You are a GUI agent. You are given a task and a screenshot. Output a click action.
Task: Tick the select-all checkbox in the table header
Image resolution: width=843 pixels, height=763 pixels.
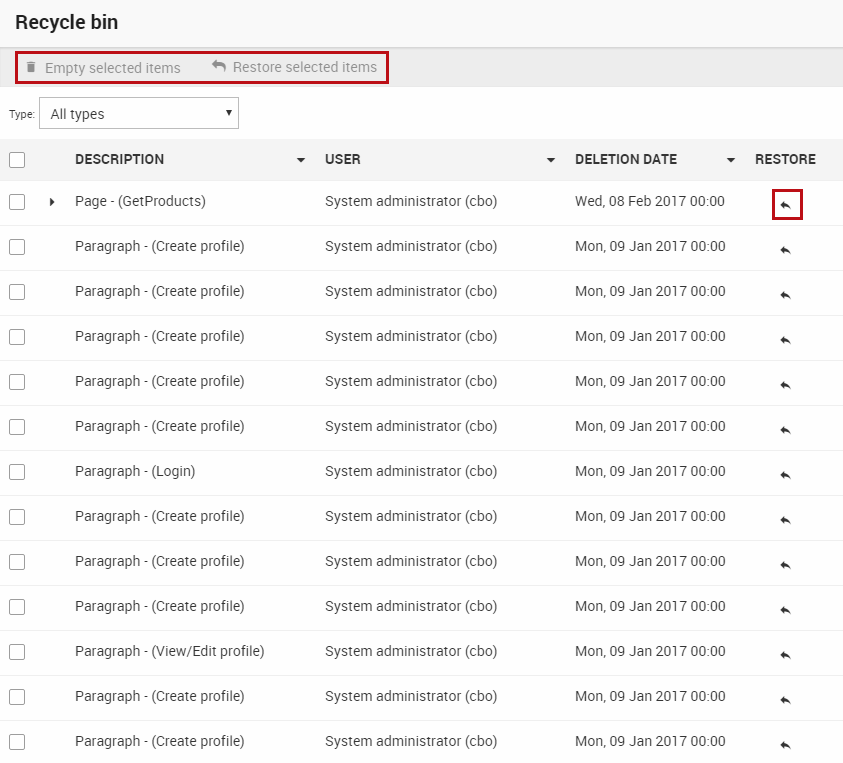click(x=17, y=159)
